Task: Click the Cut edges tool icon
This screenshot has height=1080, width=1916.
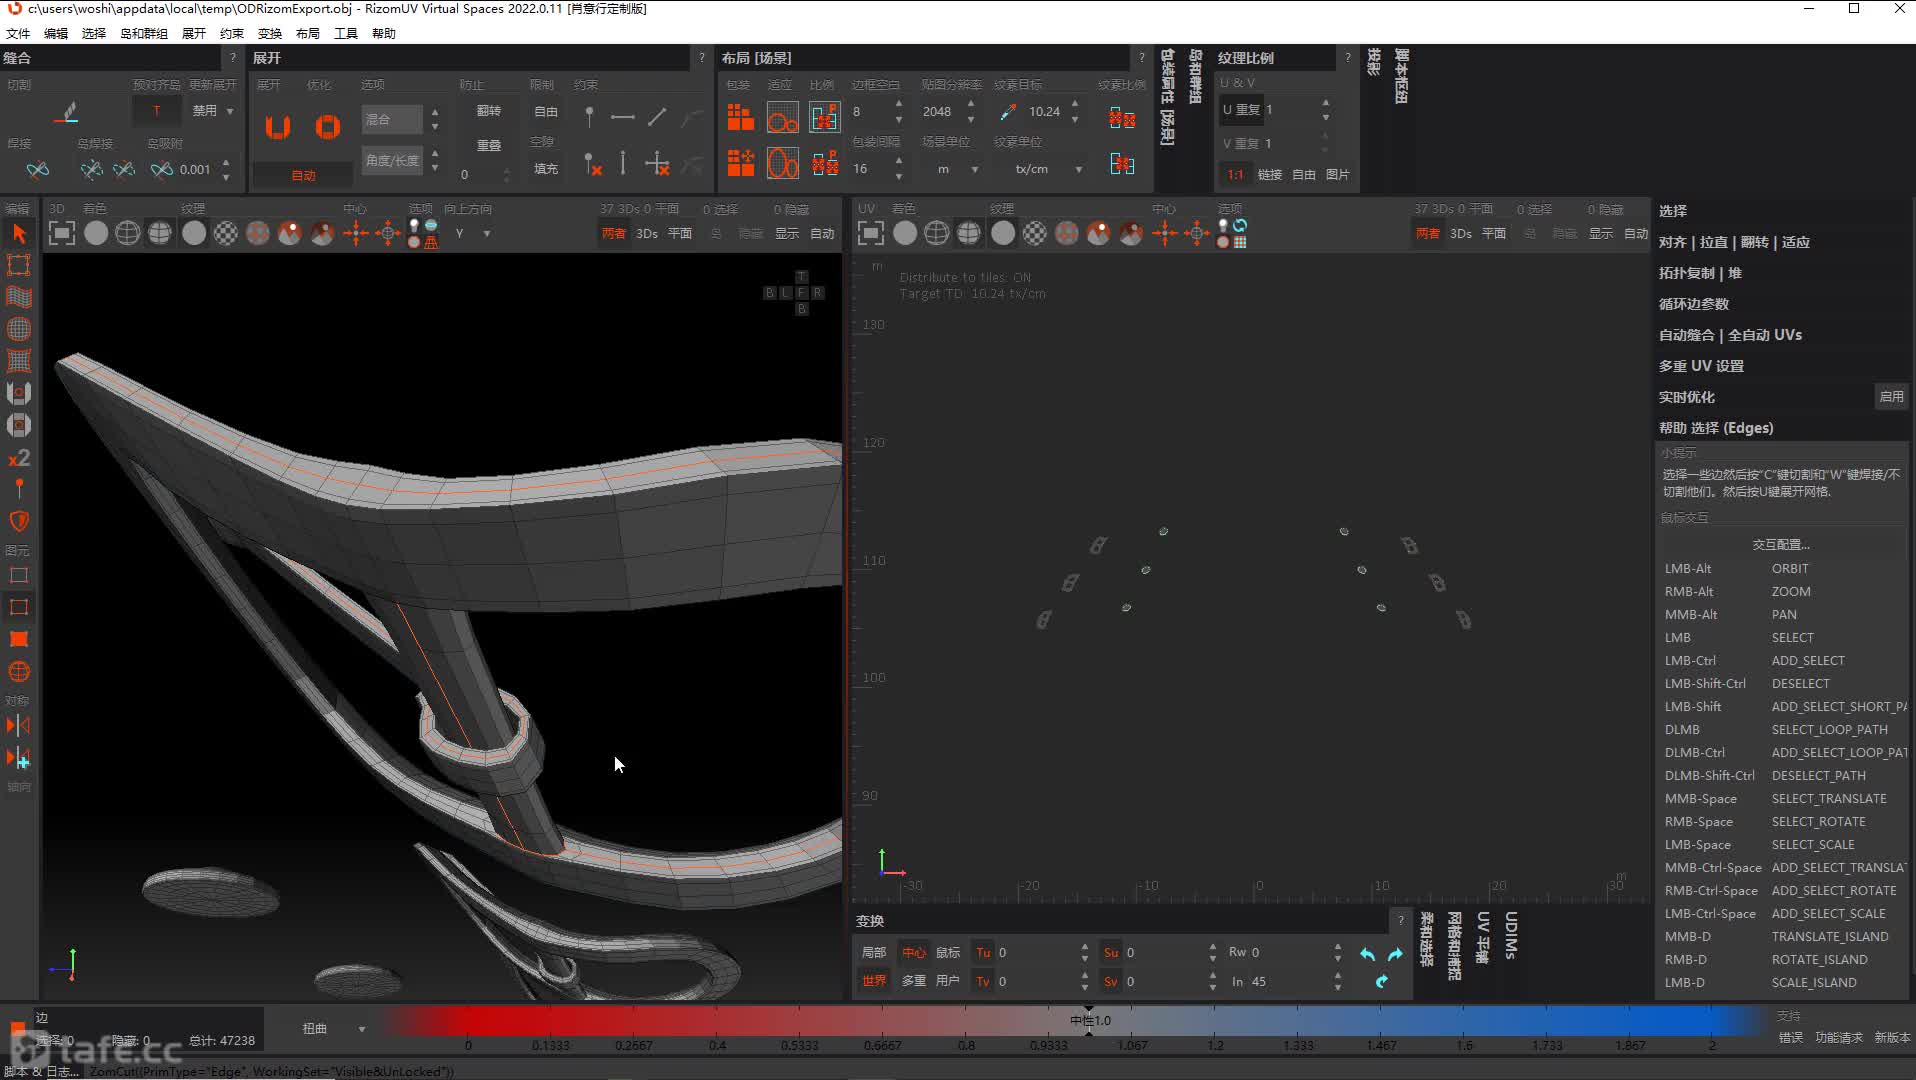Action: (x=67, y=112)
